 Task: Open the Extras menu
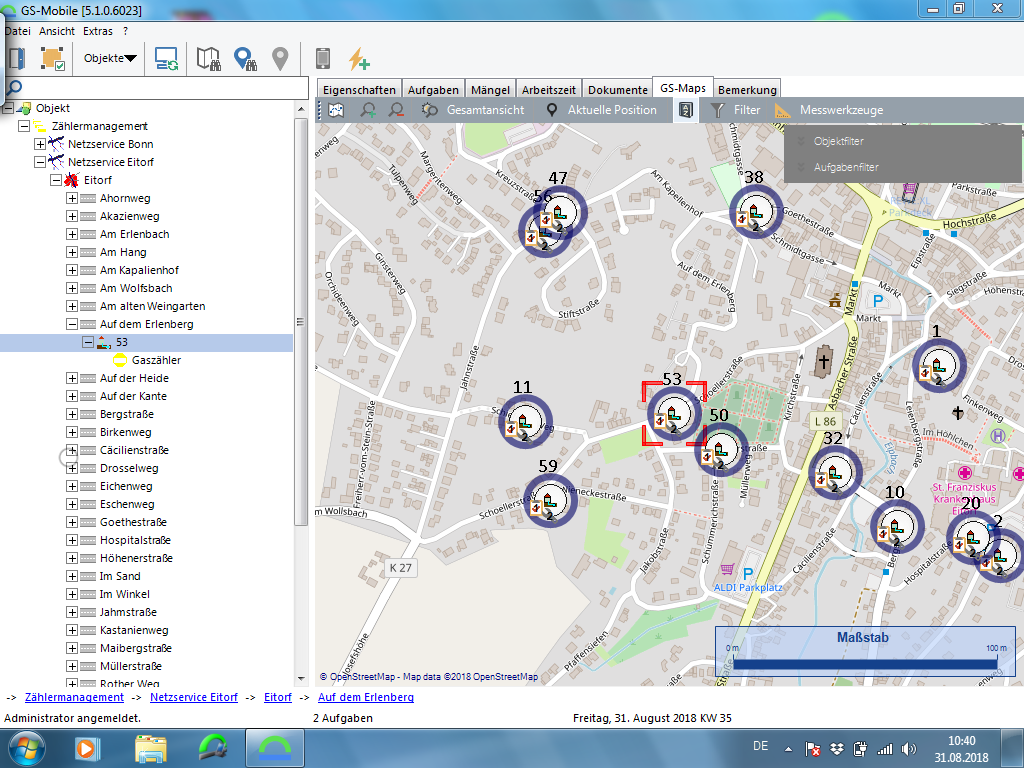click(x=98, y=31)
